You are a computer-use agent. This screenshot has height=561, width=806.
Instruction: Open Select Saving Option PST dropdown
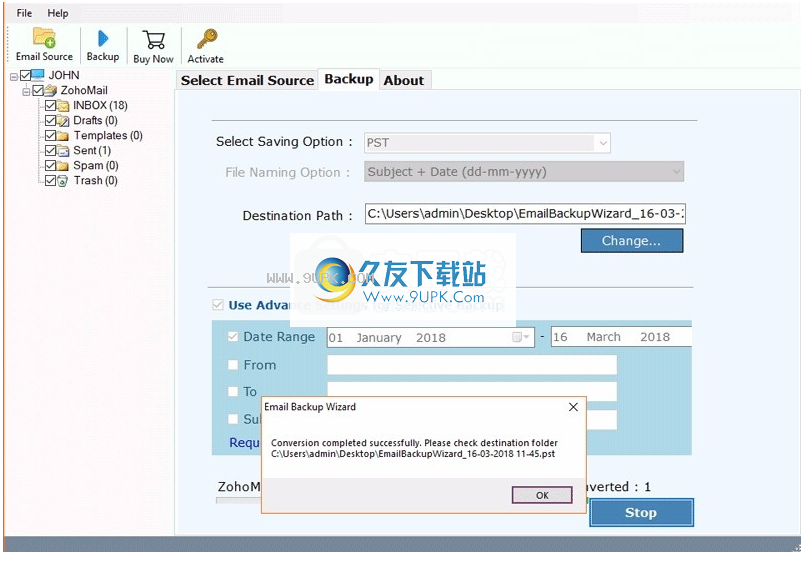[x=487, y=143]
